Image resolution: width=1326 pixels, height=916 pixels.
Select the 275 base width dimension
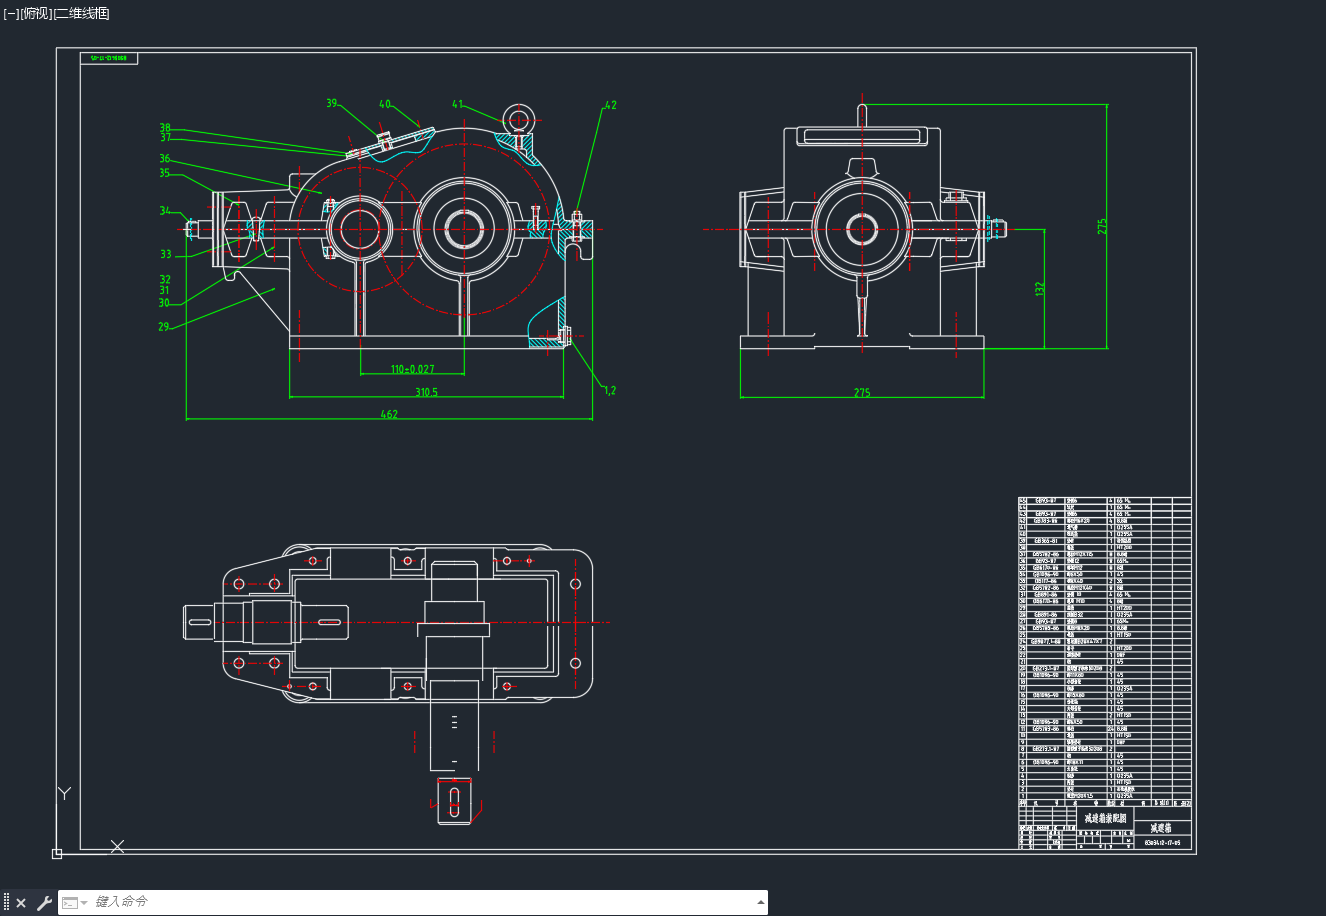862,392
